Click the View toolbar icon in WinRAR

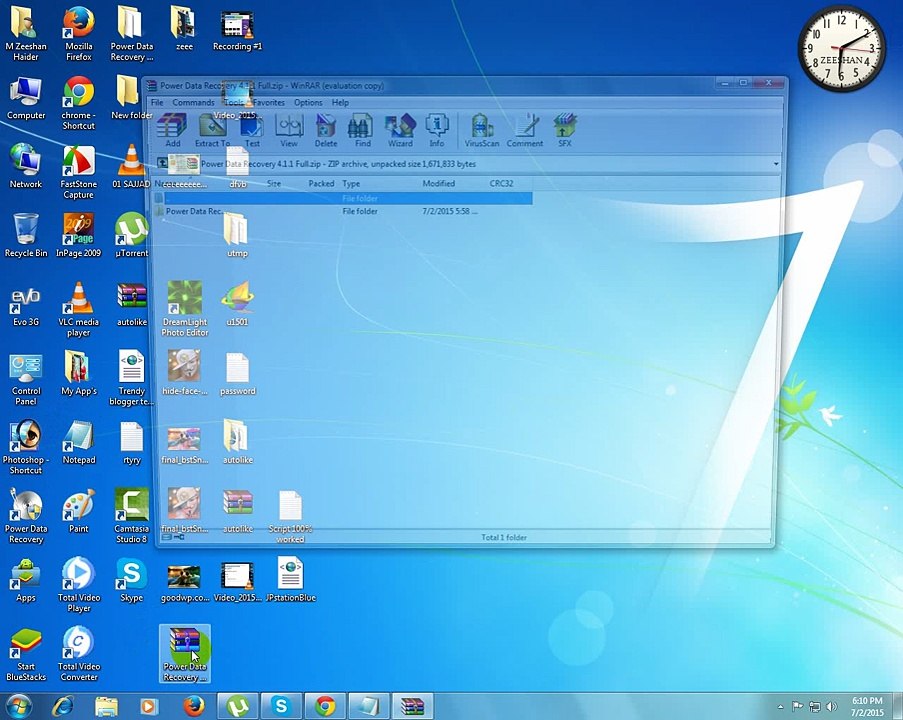click(289, 131)
